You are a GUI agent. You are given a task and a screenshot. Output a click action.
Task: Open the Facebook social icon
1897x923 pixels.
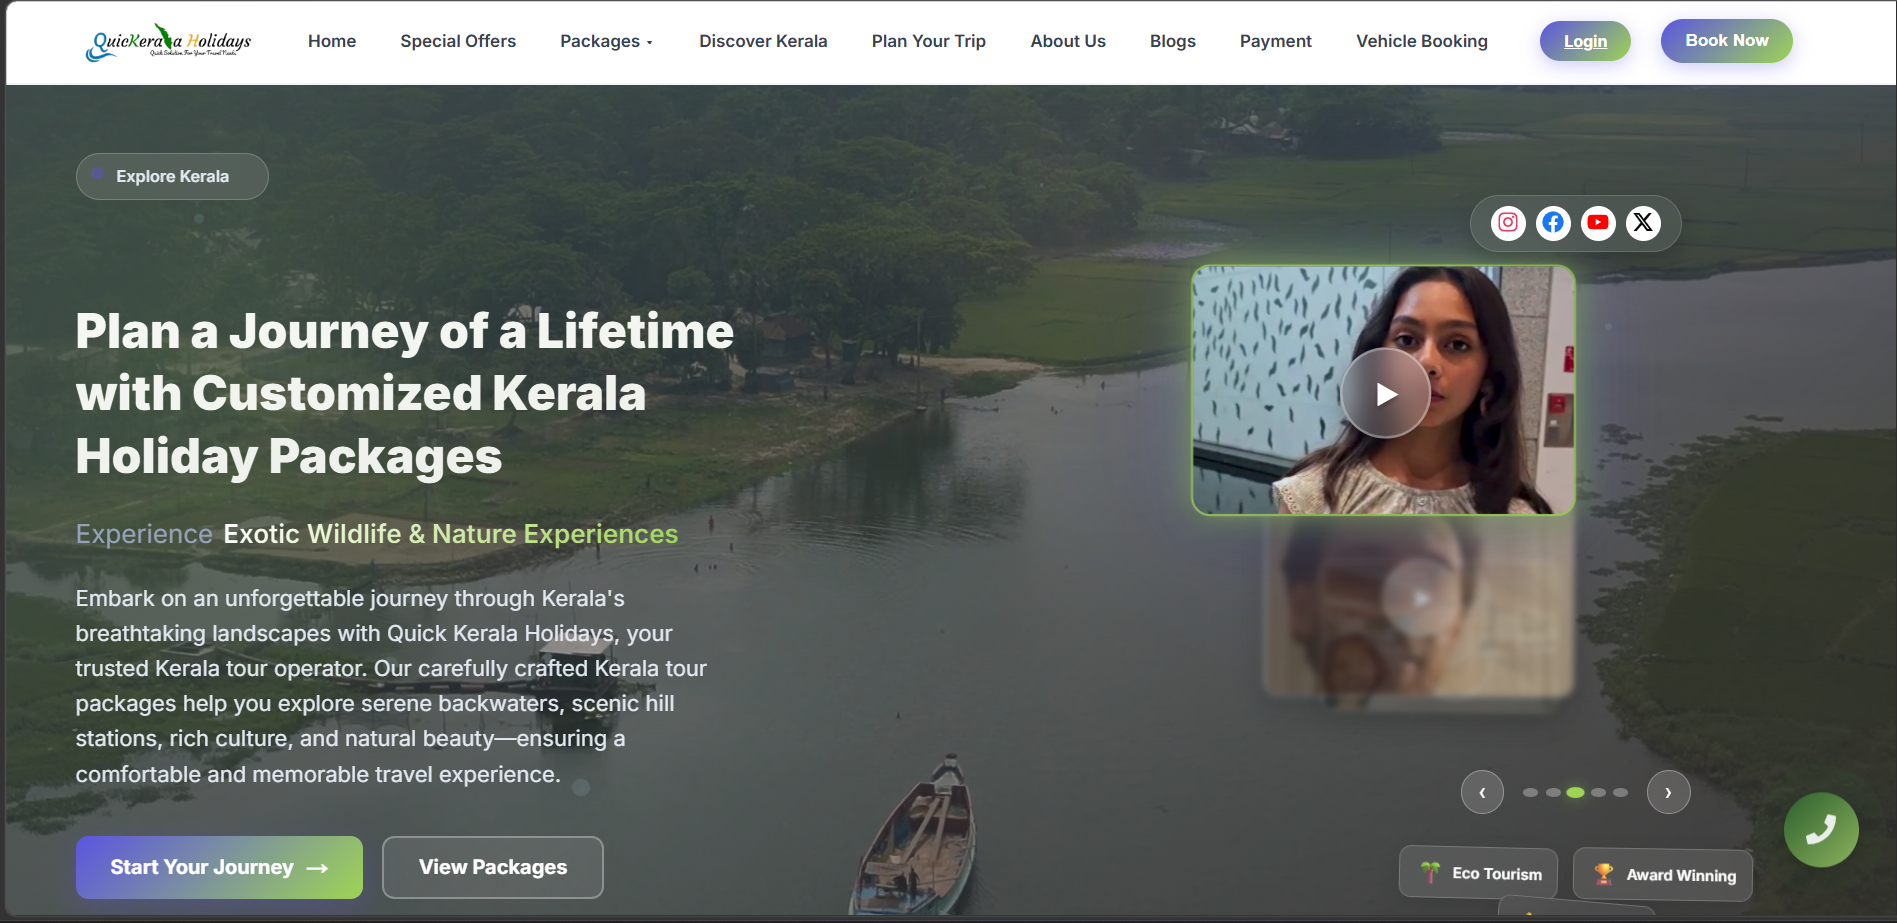1553,222
